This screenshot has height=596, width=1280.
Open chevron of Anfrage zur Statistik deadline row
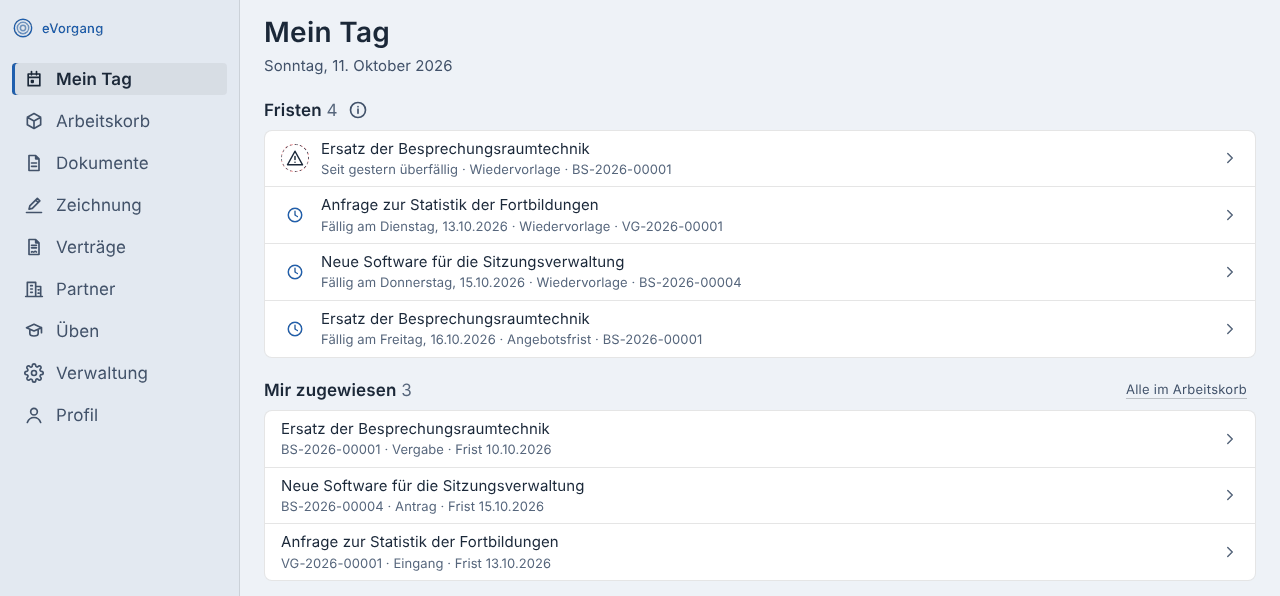point(1230,215)
